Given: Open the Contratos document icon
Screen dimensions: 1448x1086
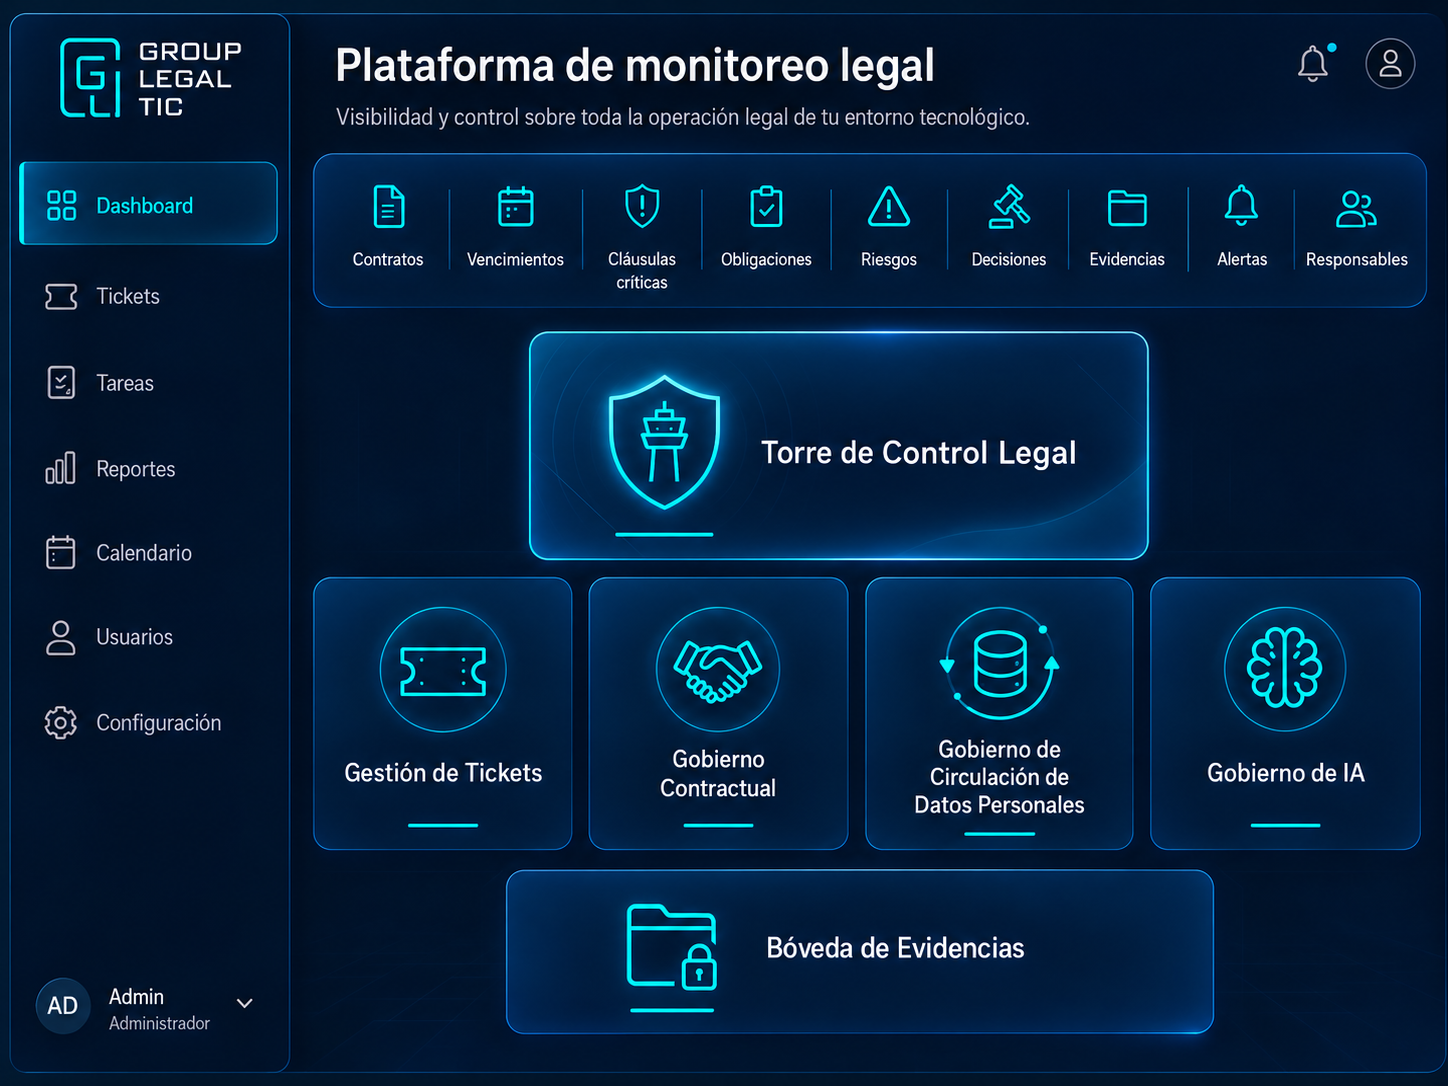Looking at the screenshot, I should pos(388,207).
